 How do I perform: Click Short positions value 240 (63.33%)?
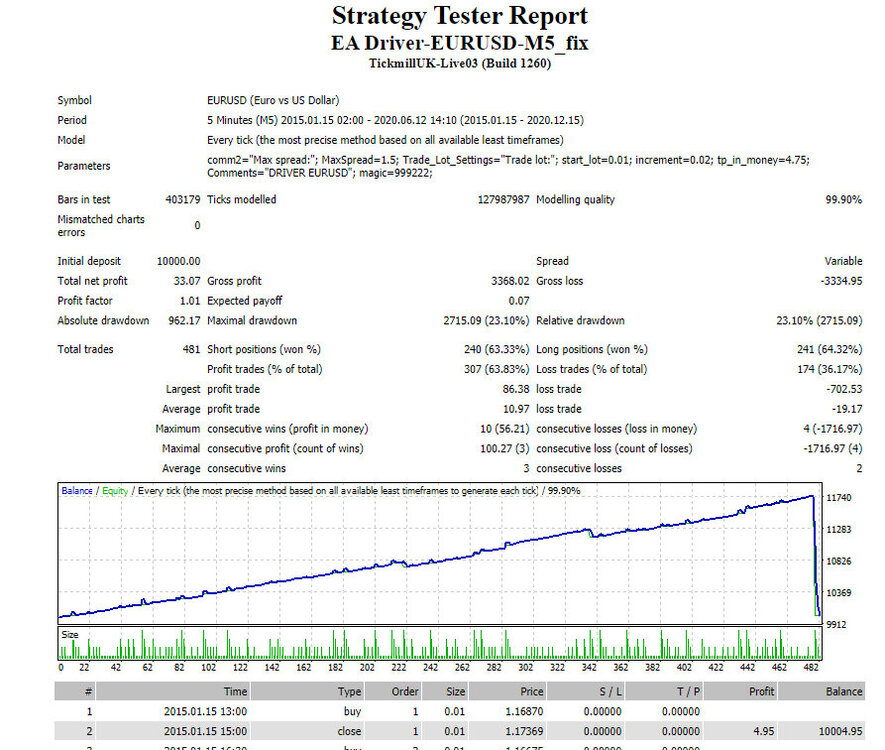point(497,349)
